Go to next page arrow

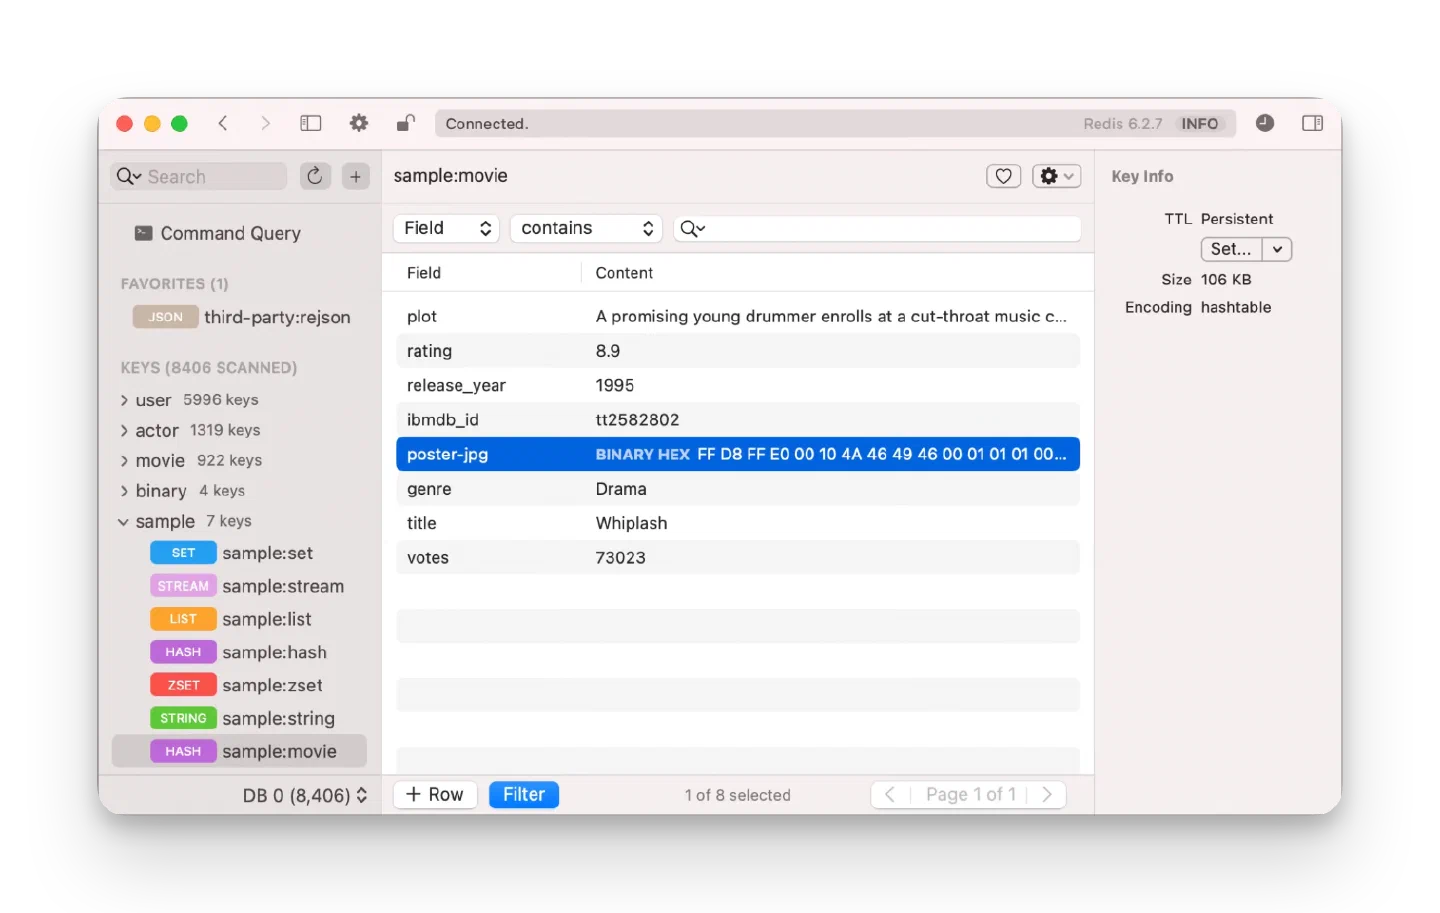[x=1047, y=794]
